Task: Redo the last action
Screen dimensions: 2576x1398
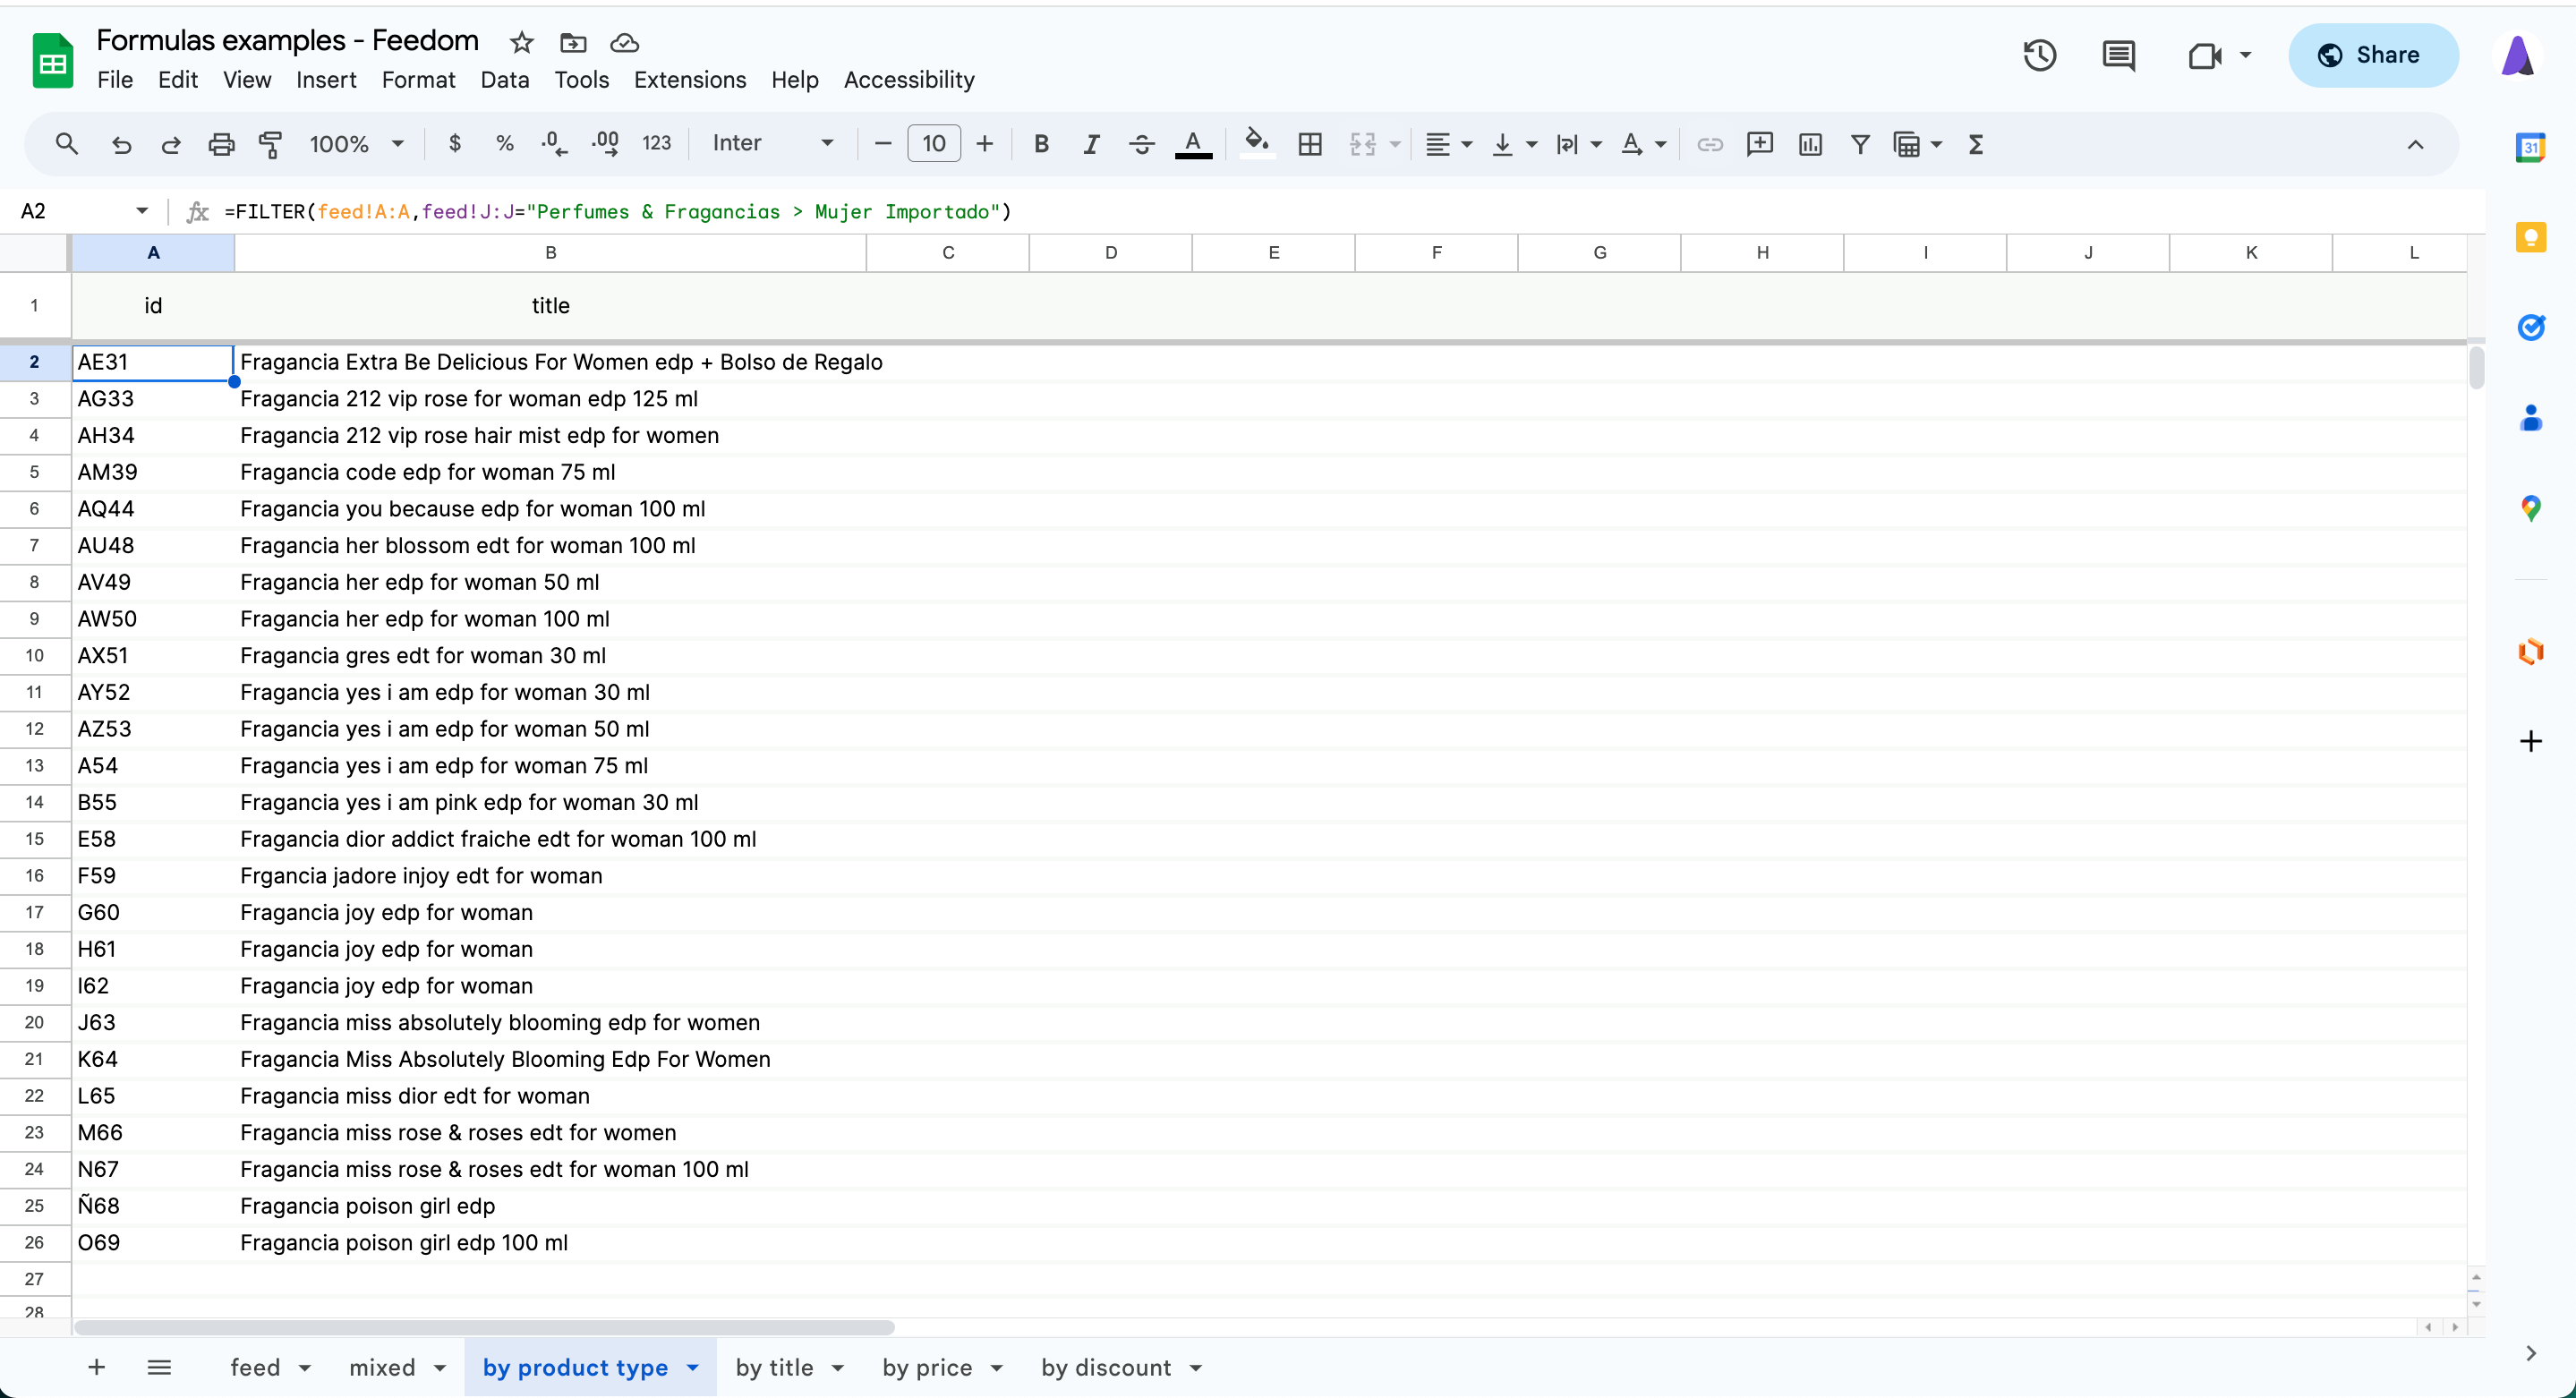Action: coord(171,144)
